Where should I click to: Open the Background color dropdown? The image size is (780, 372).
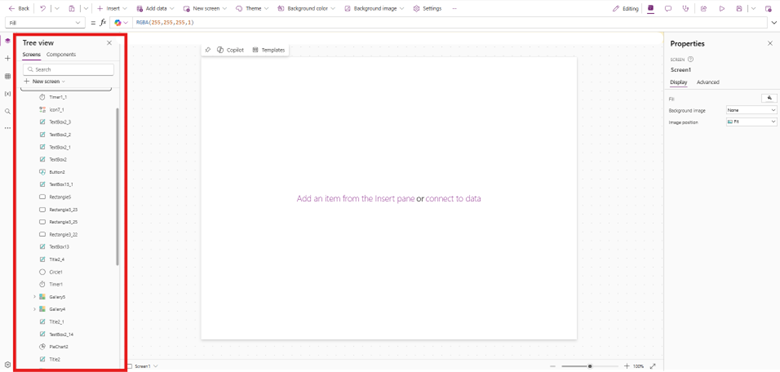[306, 8]
